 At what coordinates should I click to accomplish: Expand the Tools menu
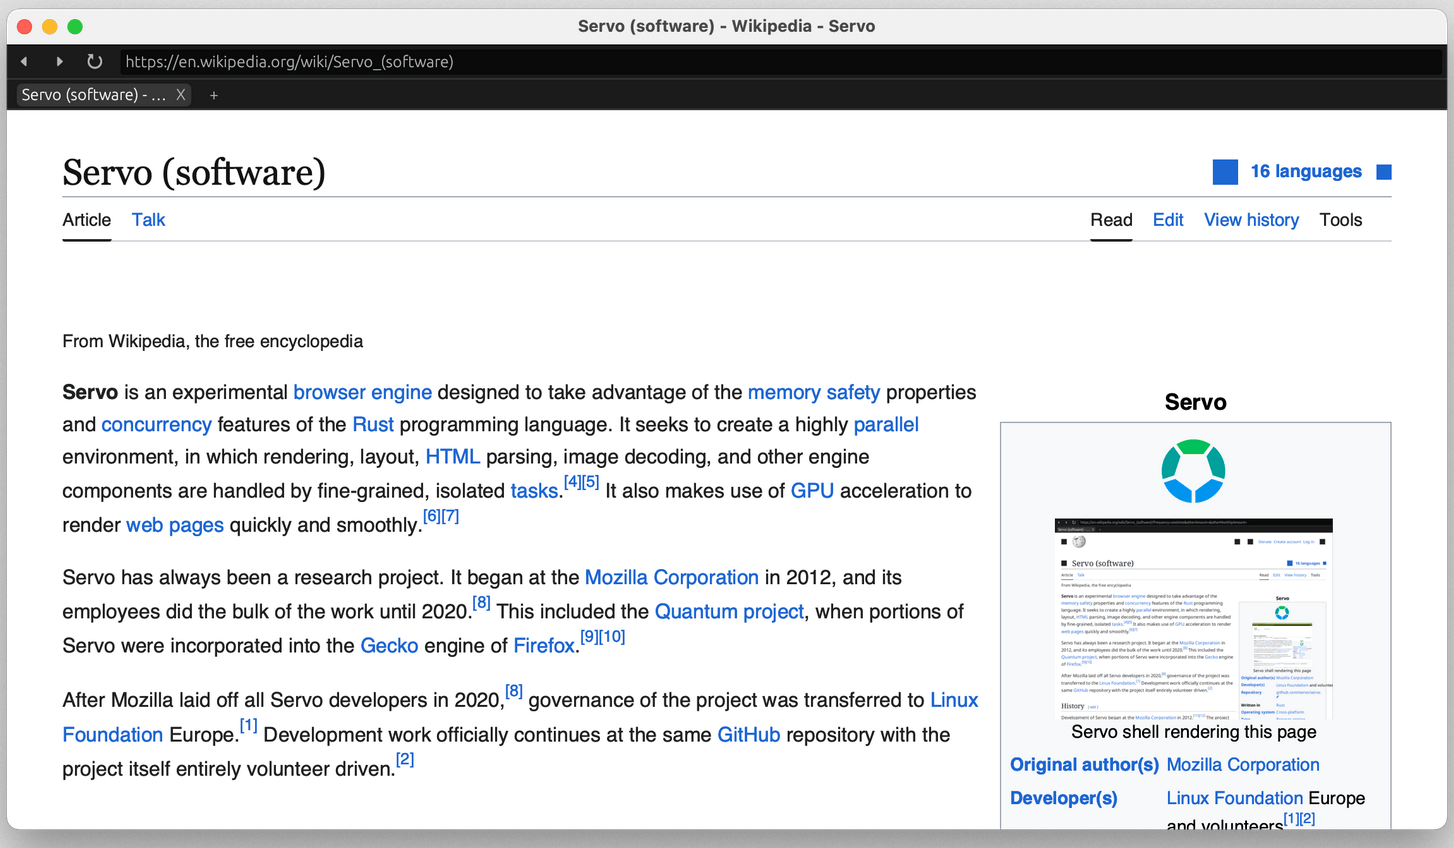point(1340,220)
